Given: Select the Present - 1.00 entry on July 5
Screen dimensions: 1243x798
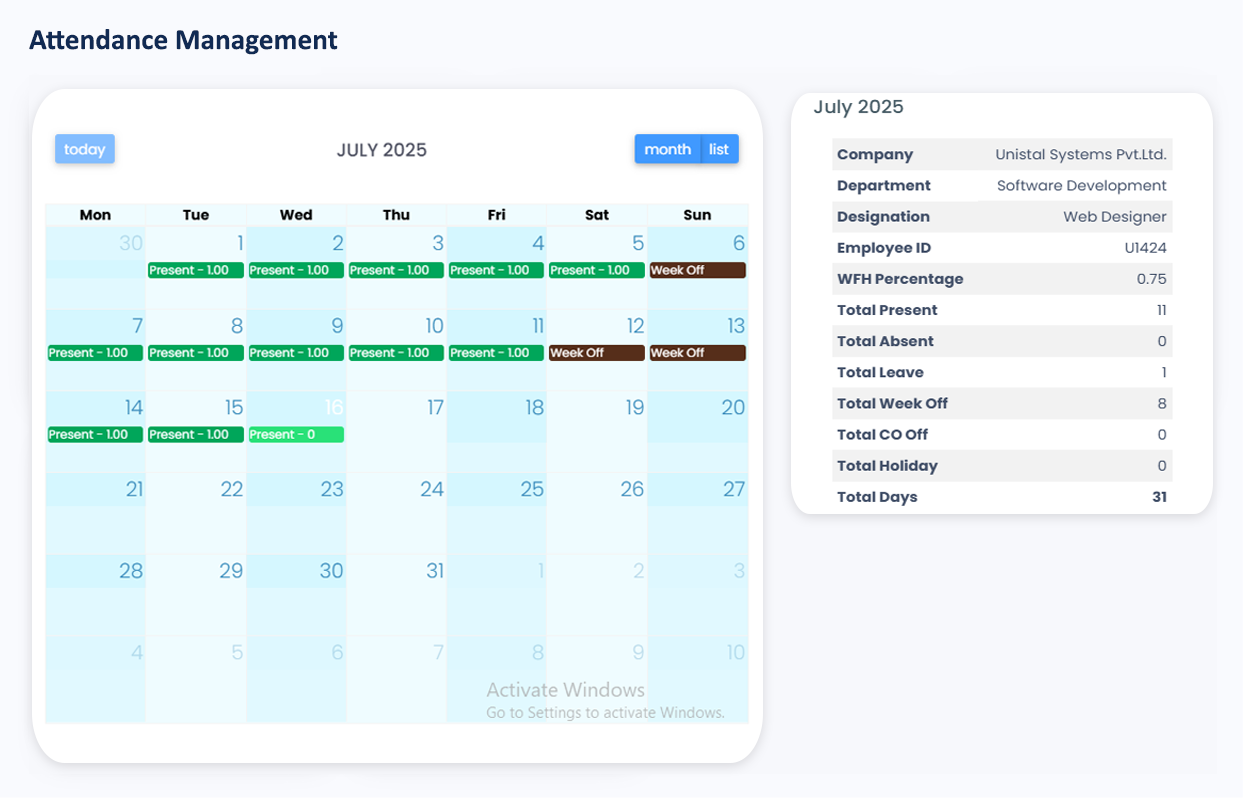Looking at the screenshot, I should click(597, 270).
